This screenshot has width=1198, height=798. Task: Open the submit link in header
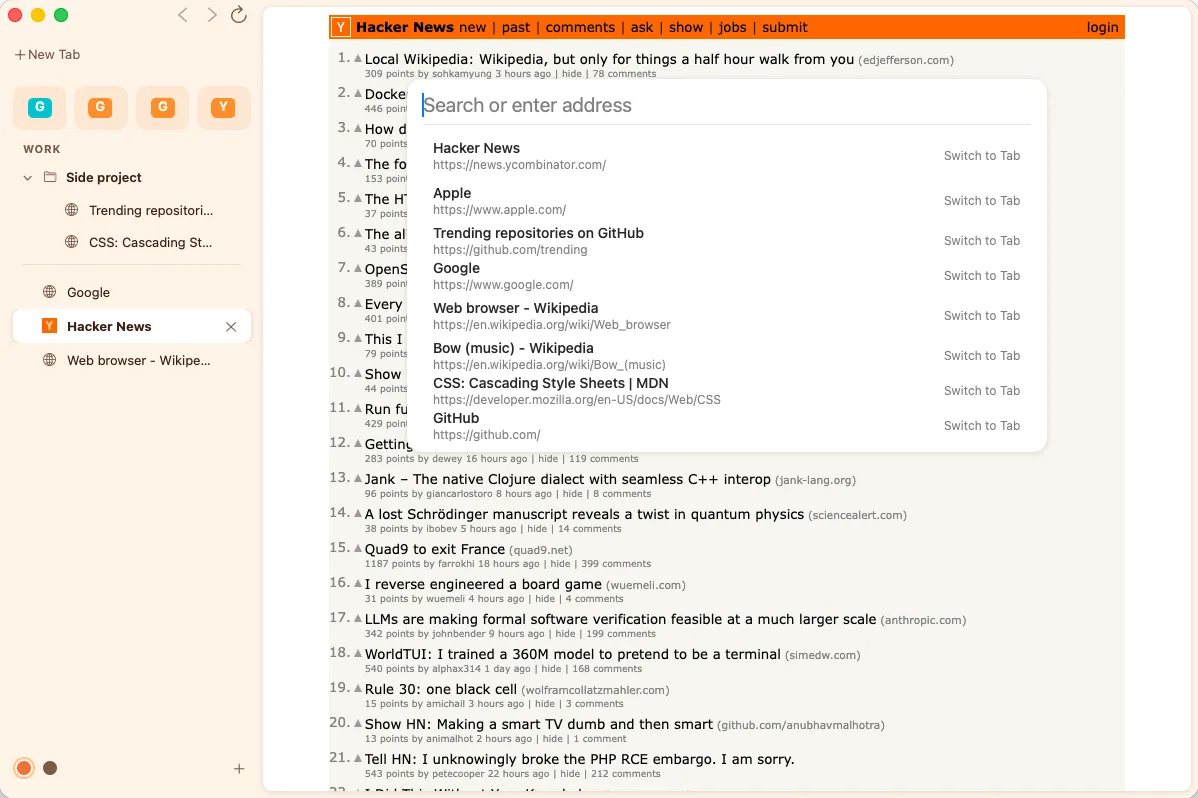(x=785, y=28)
